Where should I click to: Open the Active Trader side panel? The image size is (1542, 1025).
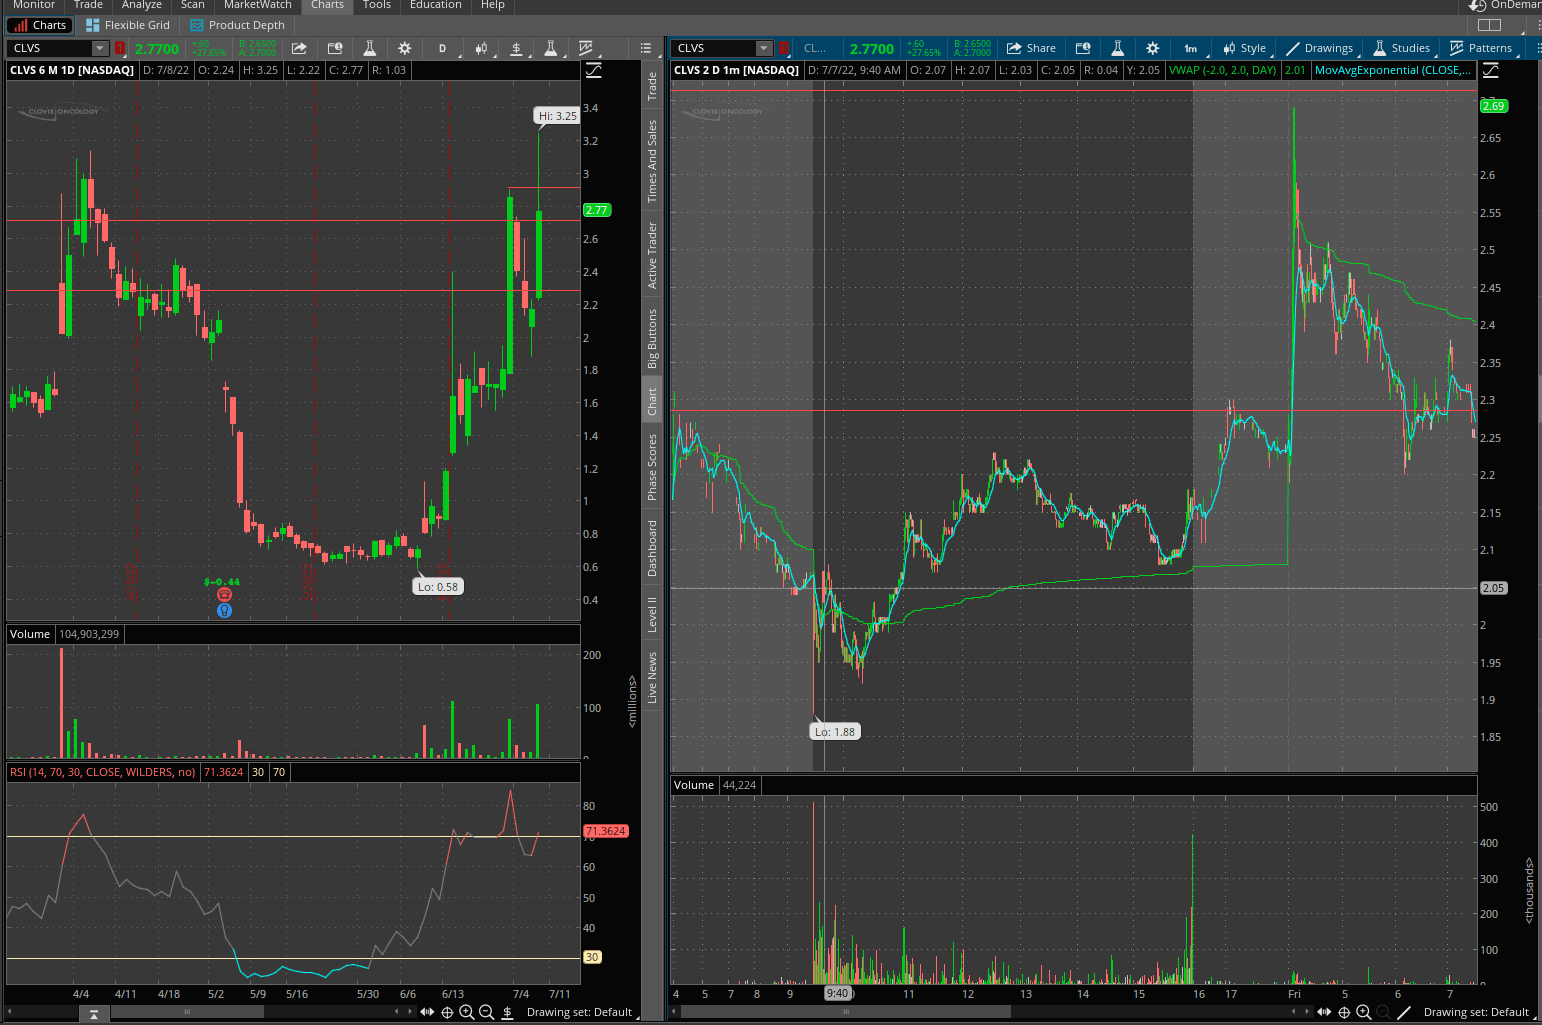[x=652, y=255]
